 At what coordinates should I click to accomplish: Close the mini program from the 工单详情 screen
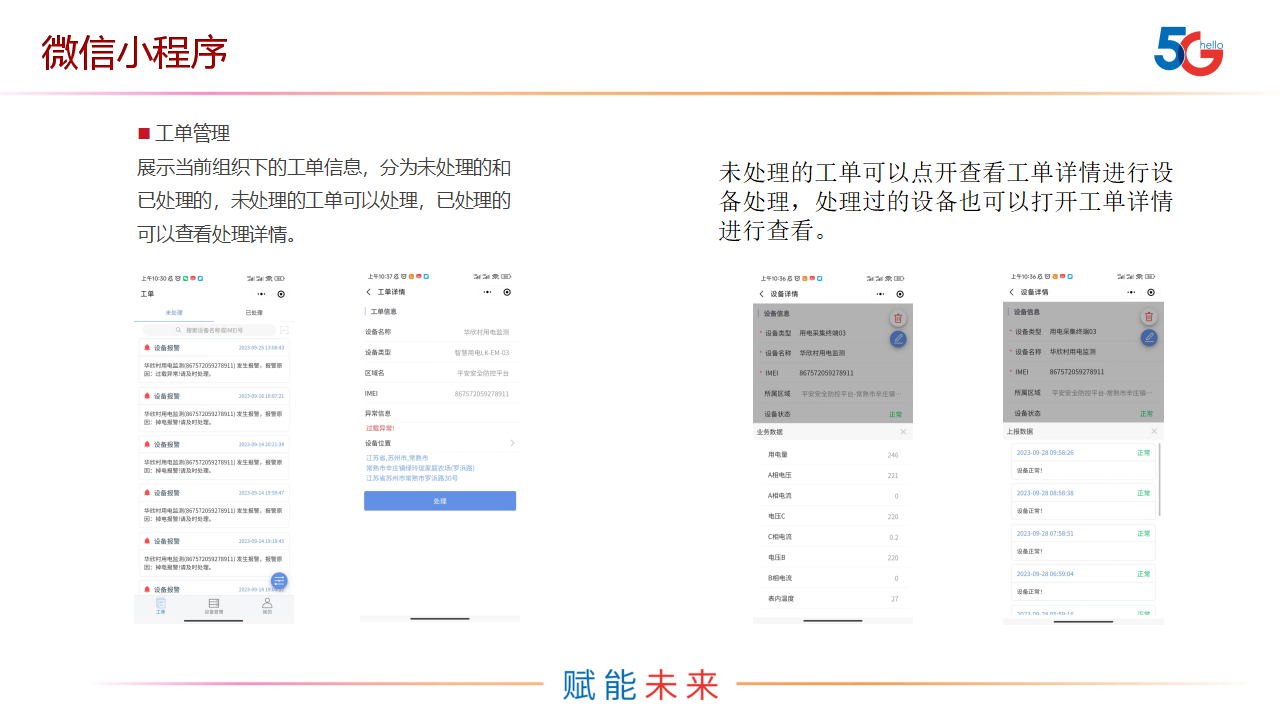507,292
